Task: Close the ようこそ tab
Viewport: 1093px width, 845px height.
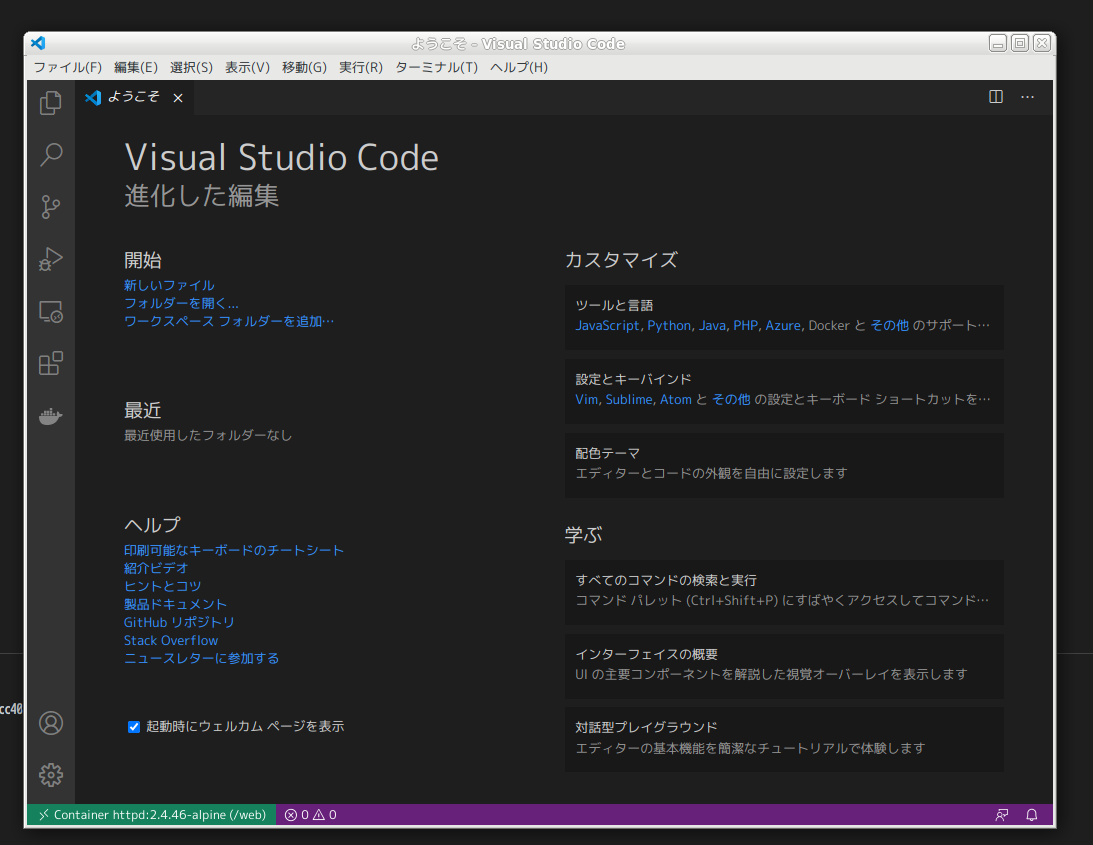Action: pos(178,98)
